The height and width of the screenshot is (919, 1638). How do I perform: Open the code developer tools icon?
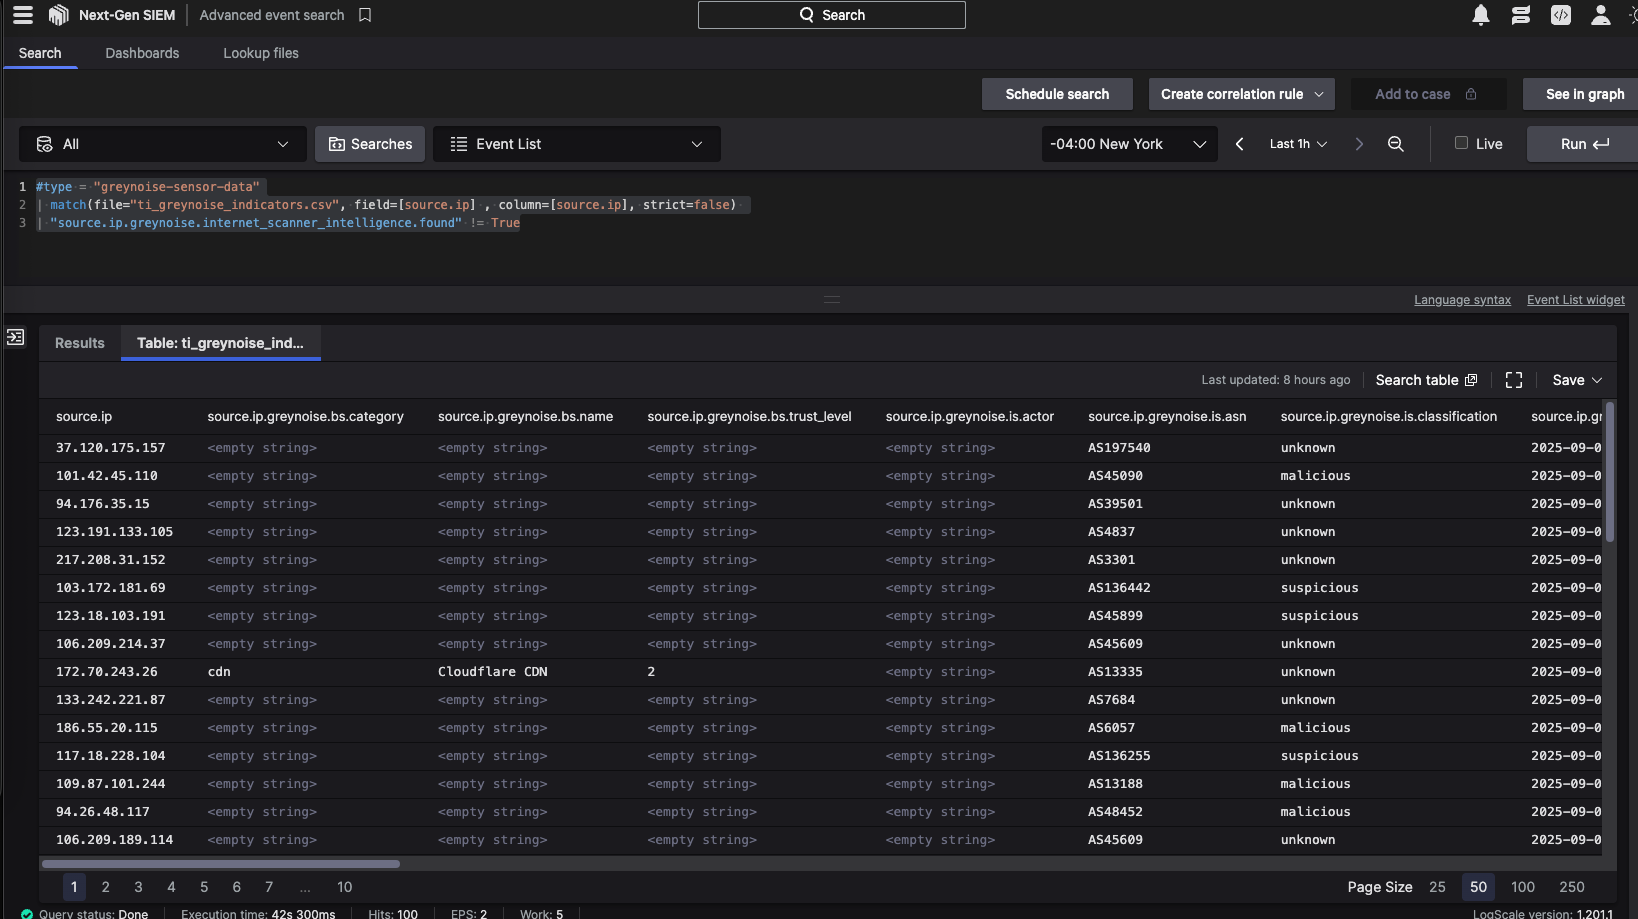[1561, 15]
